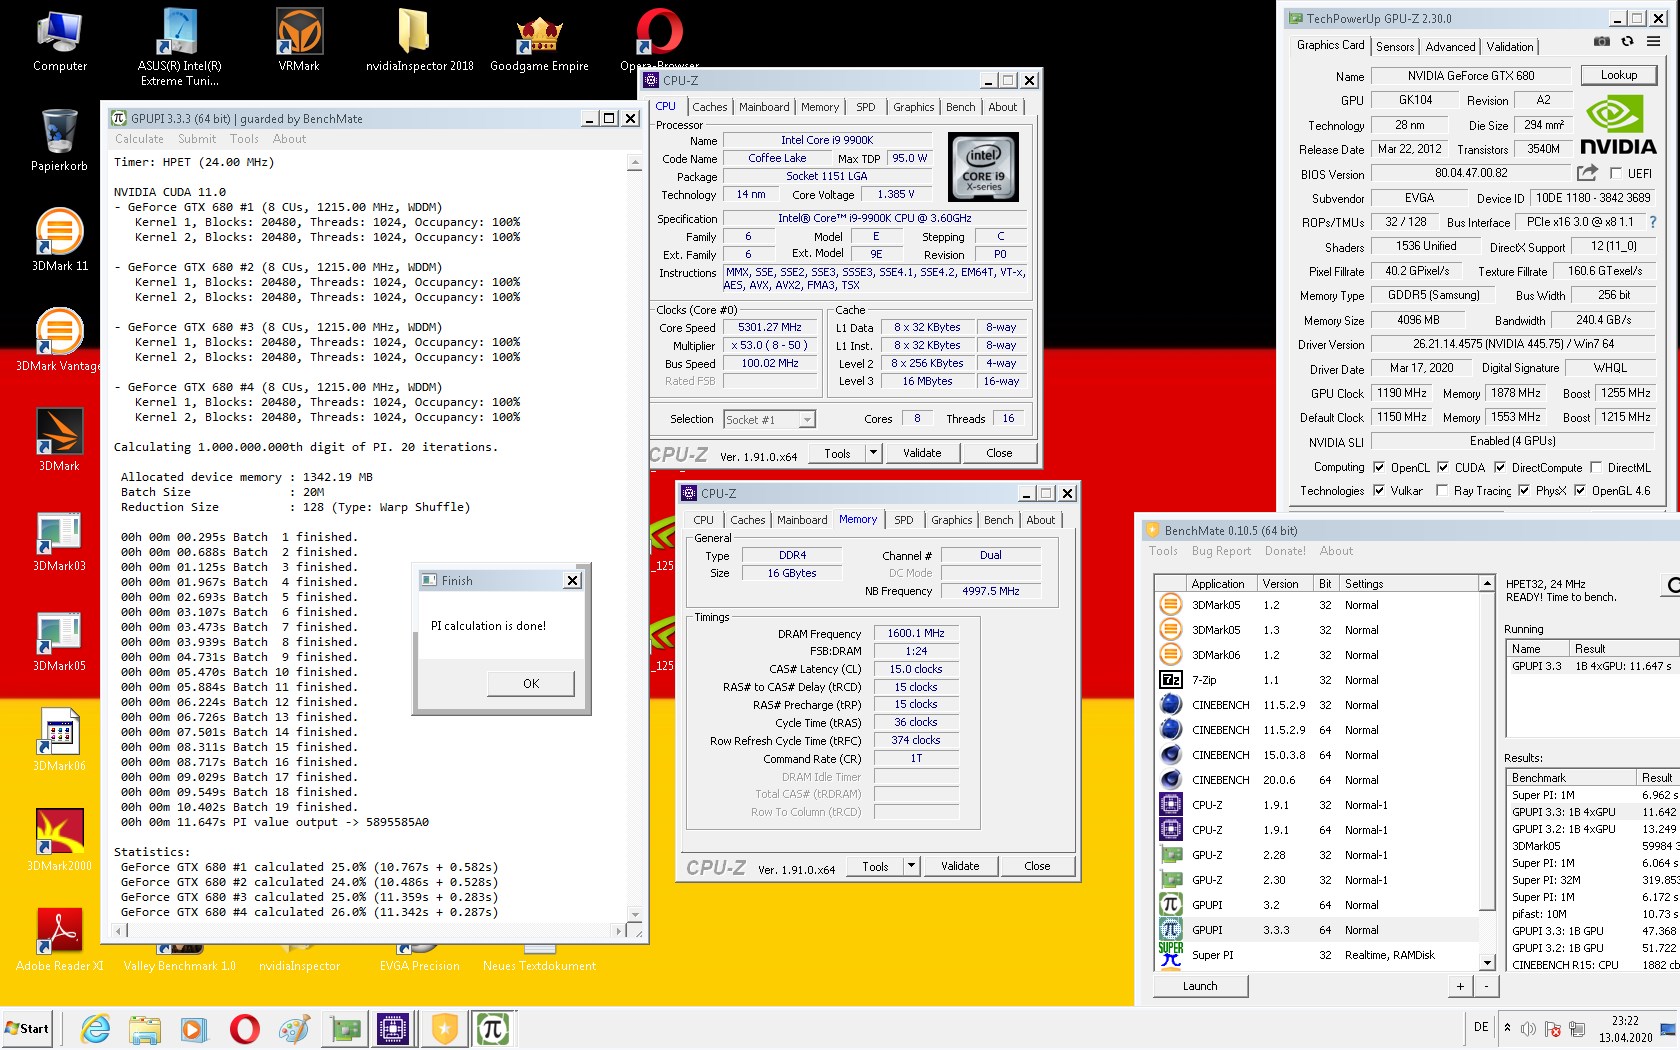
Task: Click the volume icon in the system tray
Action: pyautogui.click(x=1528, y=1029)
